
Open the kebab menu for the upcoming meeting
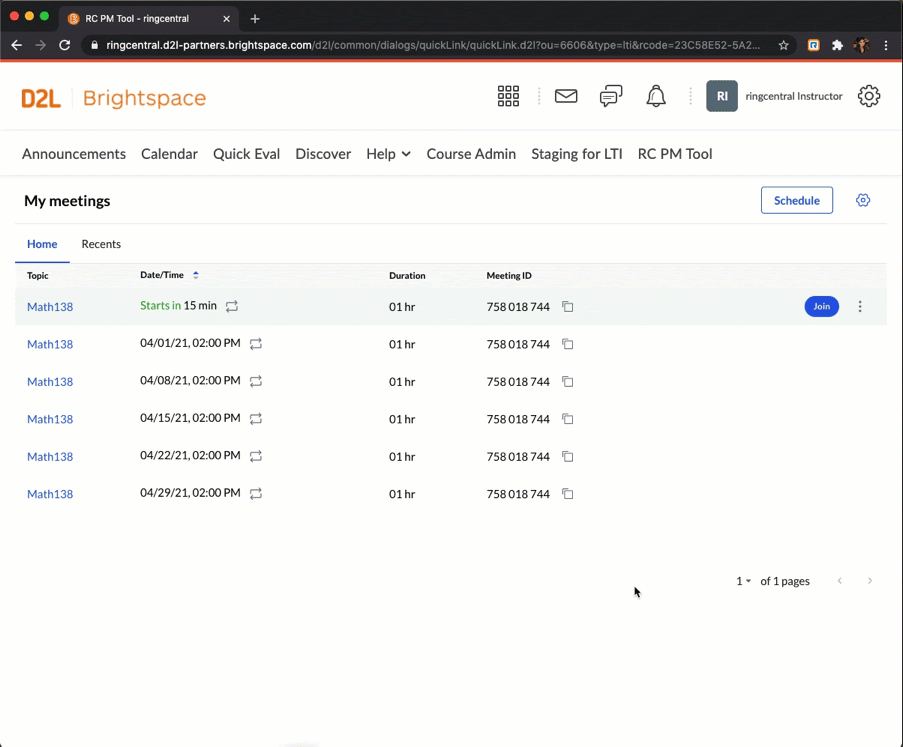pos(860,307)
